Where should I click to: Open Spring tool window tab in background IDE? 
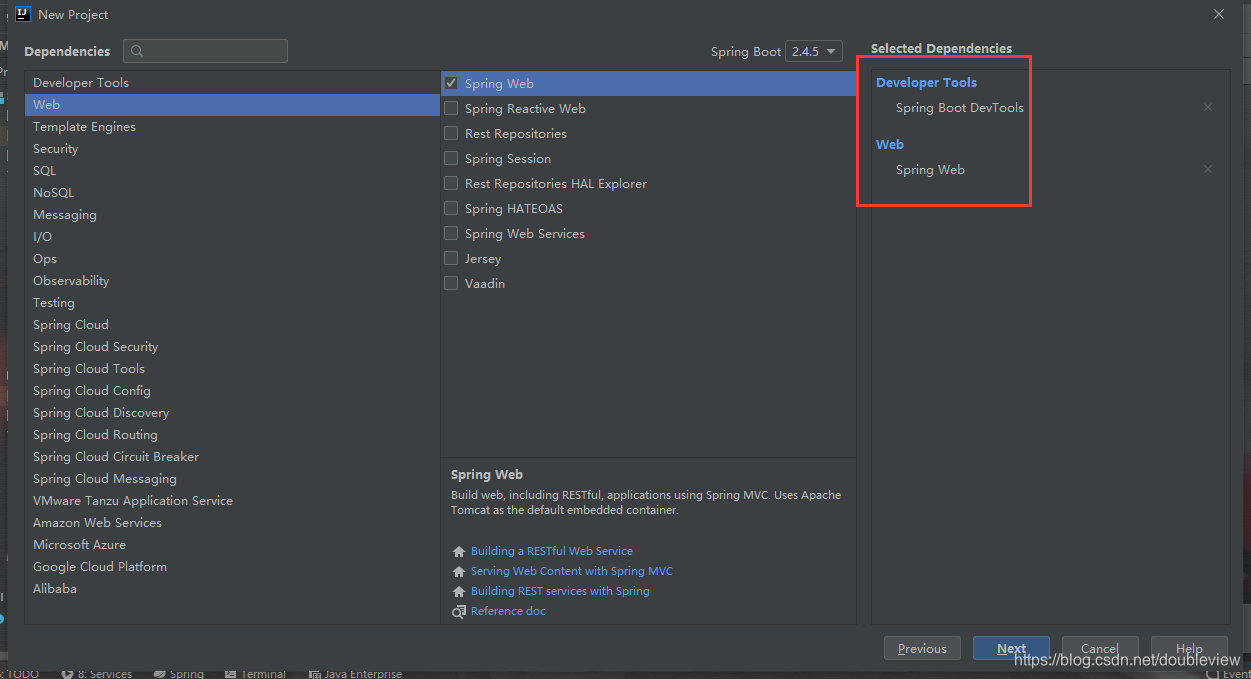(178, 673)
